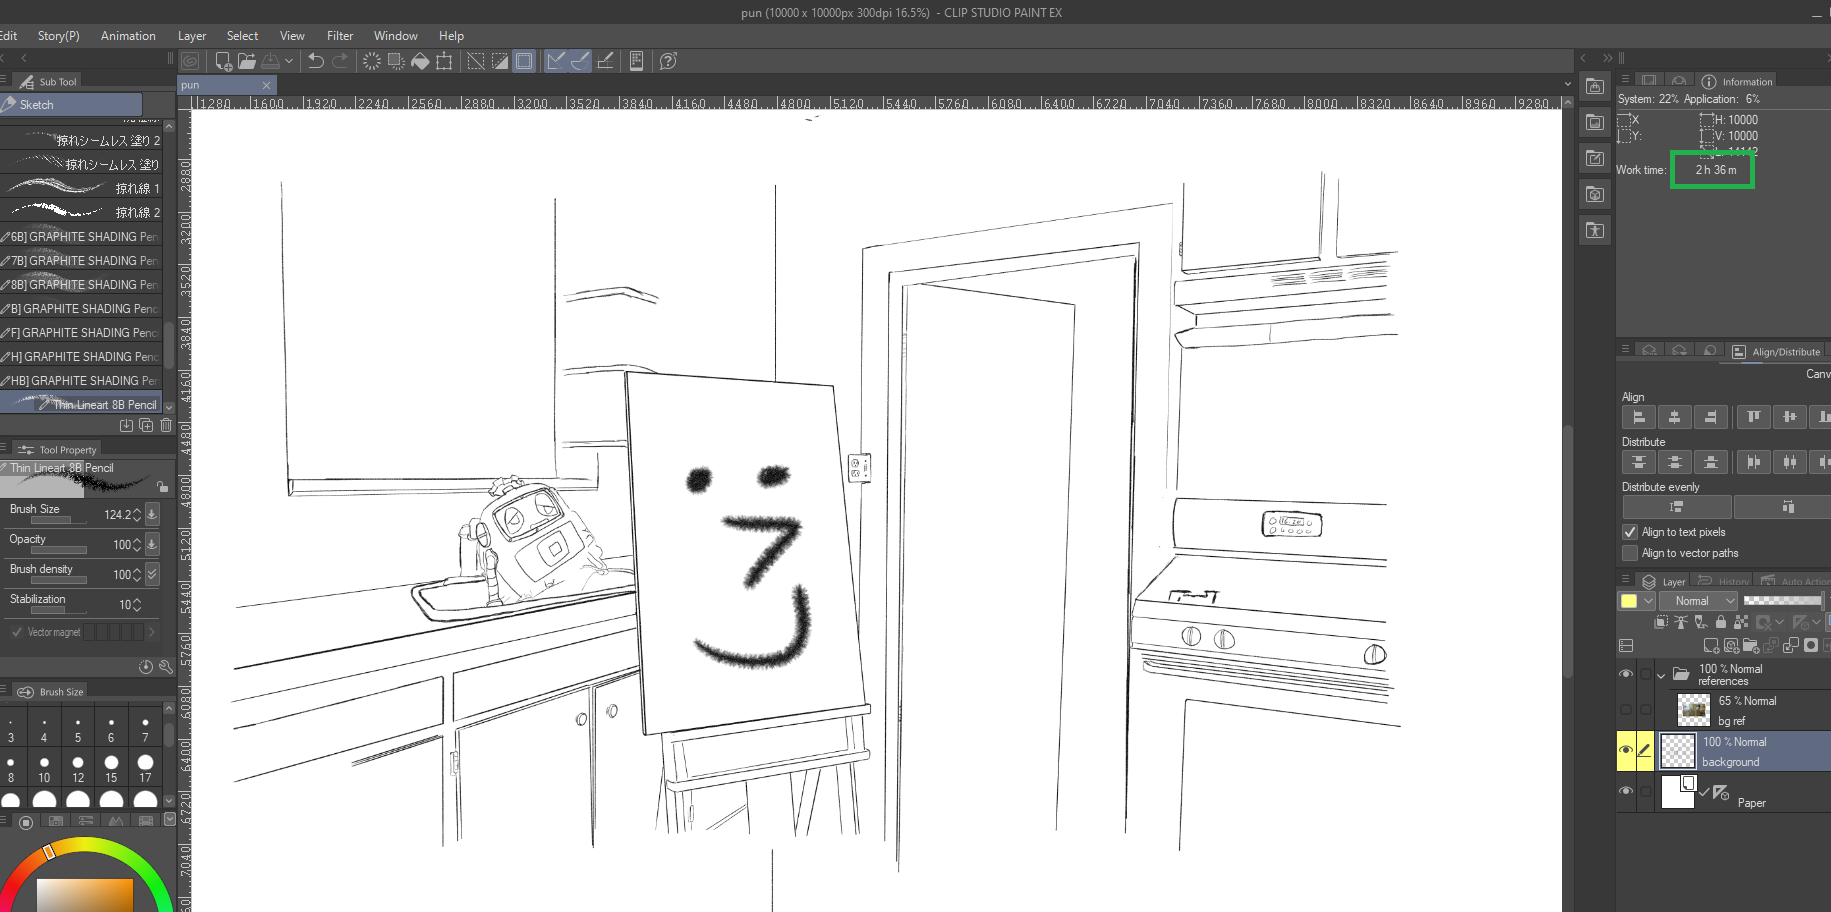This screenshot has width=1831, height=912.
Task: Open Clip Studio support help icon
Action: tap(668, 61)
